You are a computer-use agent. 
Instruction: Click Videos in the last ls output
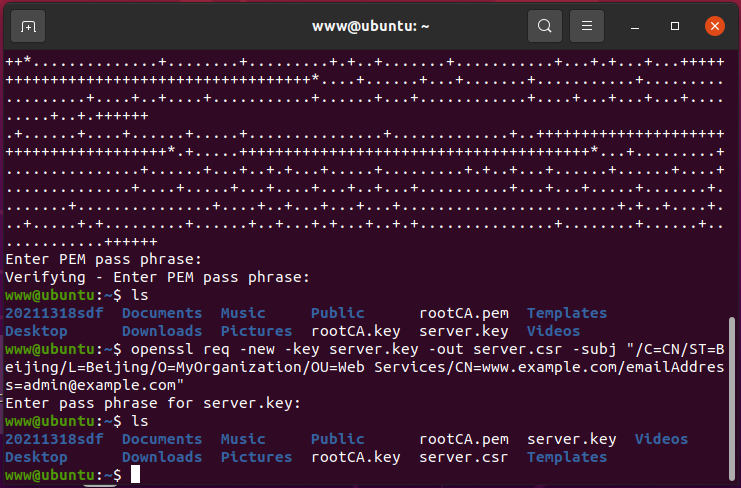(x=661, y=439)
